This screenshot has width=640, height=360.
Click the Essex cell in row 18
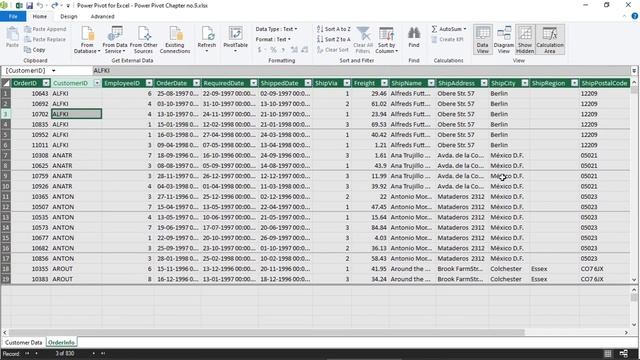pos(554,269)
